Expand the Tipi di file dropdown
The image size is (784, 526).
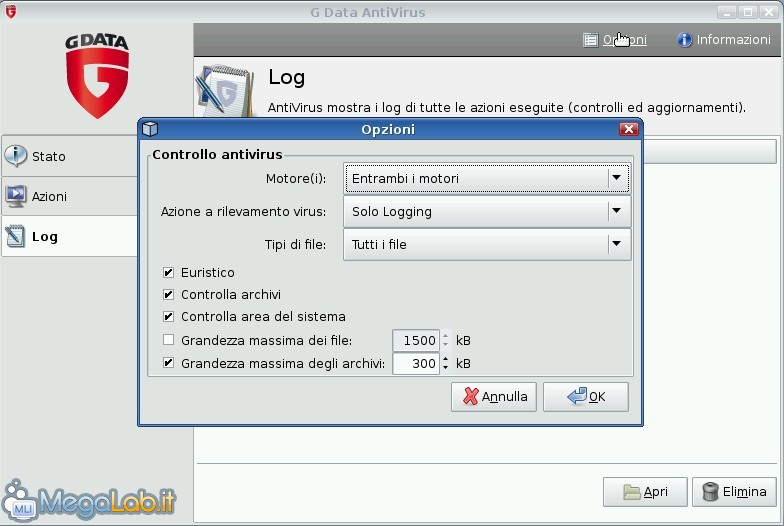coord(486,244)
